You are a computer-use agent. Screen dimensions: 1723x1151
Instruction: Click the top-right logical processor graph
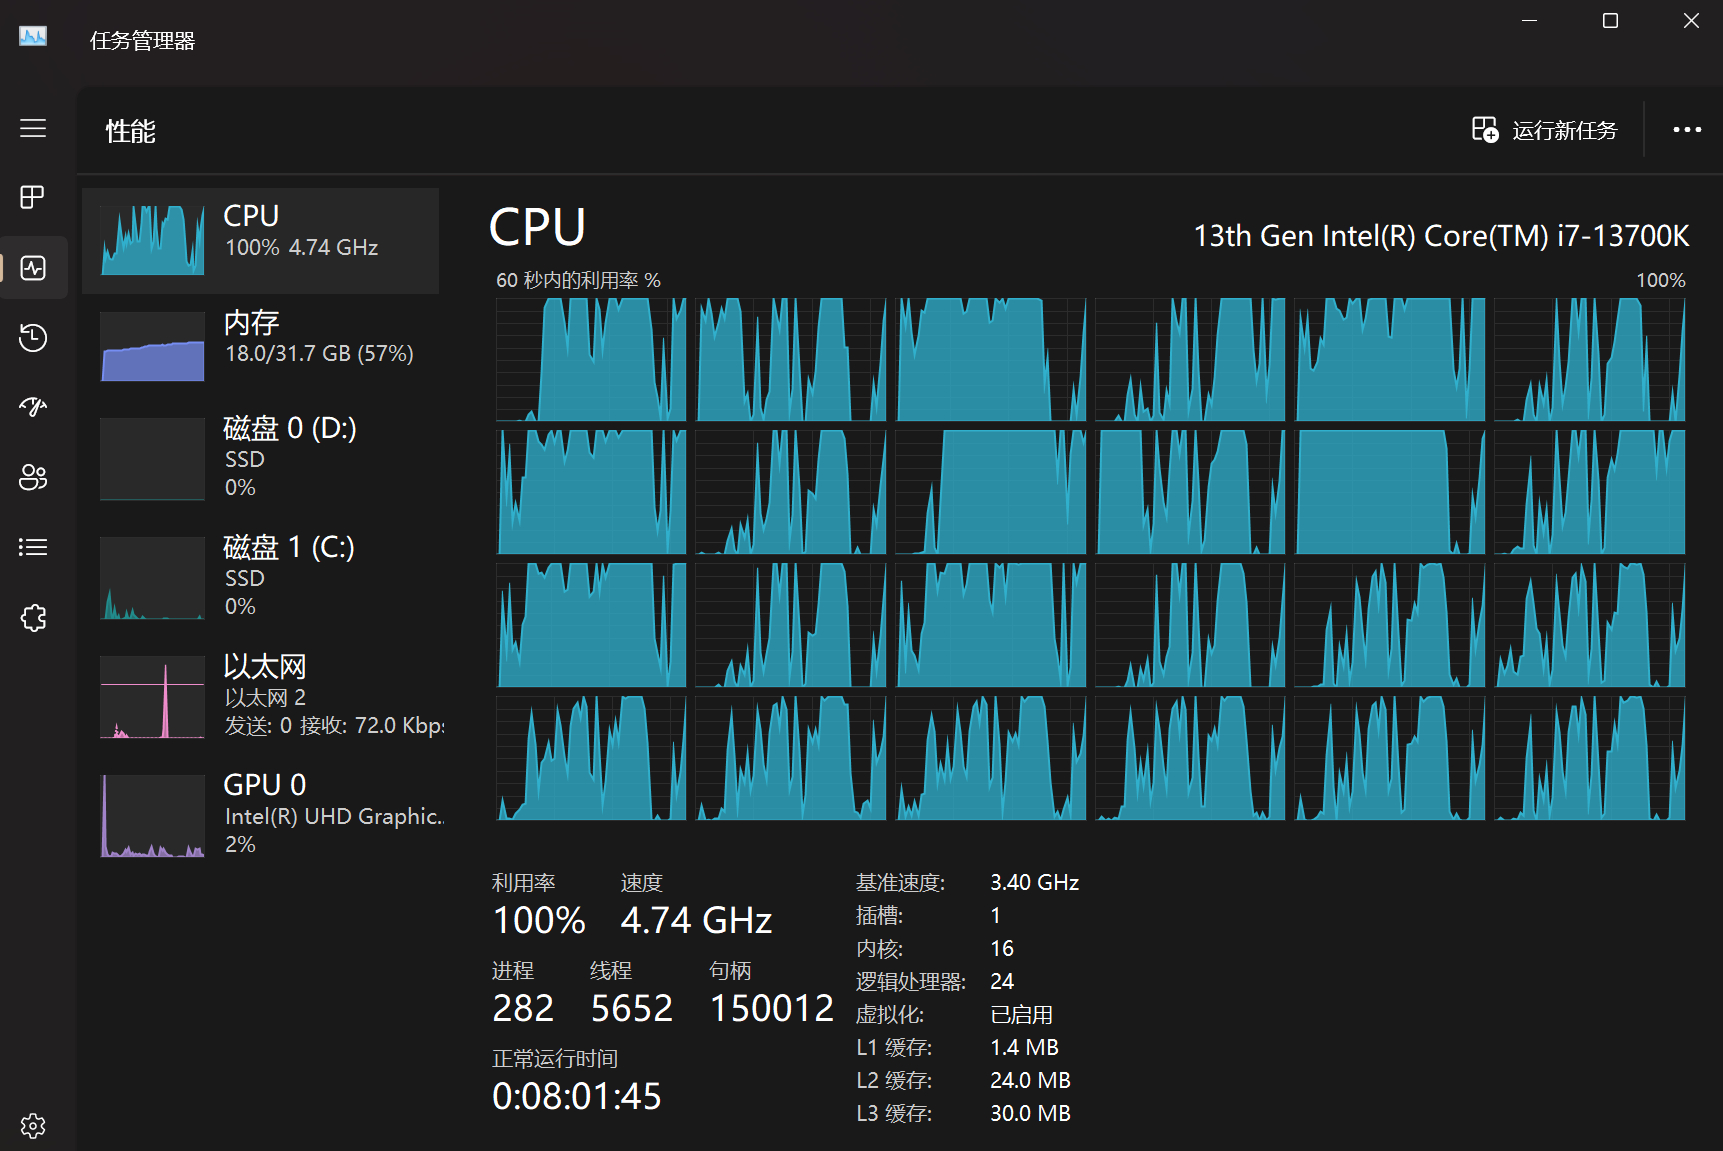click(x=1589, y=359)
